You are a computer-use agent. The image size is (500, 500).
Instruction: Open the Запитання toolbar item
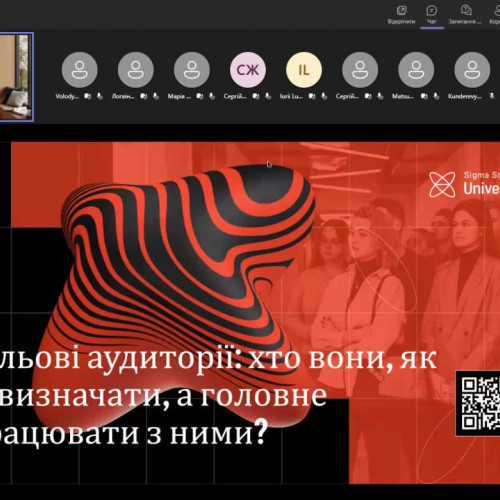[x=465, y=15]
